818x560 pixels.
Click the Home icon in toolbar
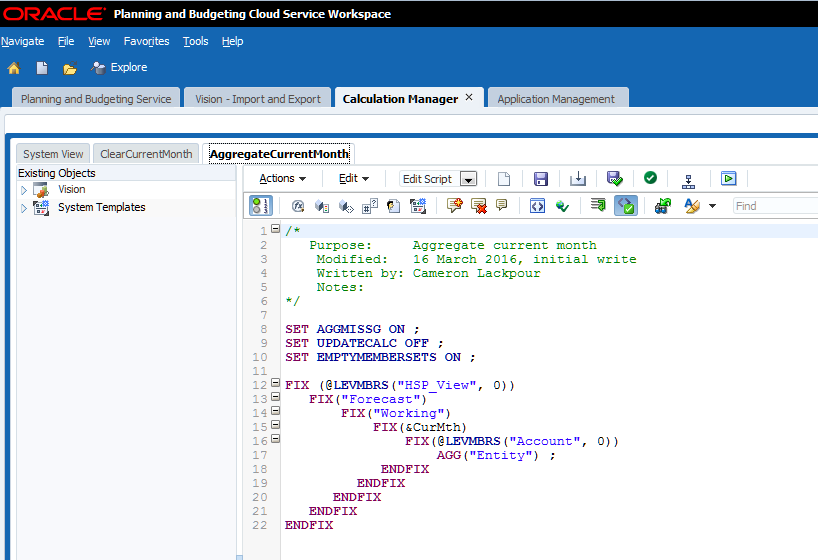14,68
